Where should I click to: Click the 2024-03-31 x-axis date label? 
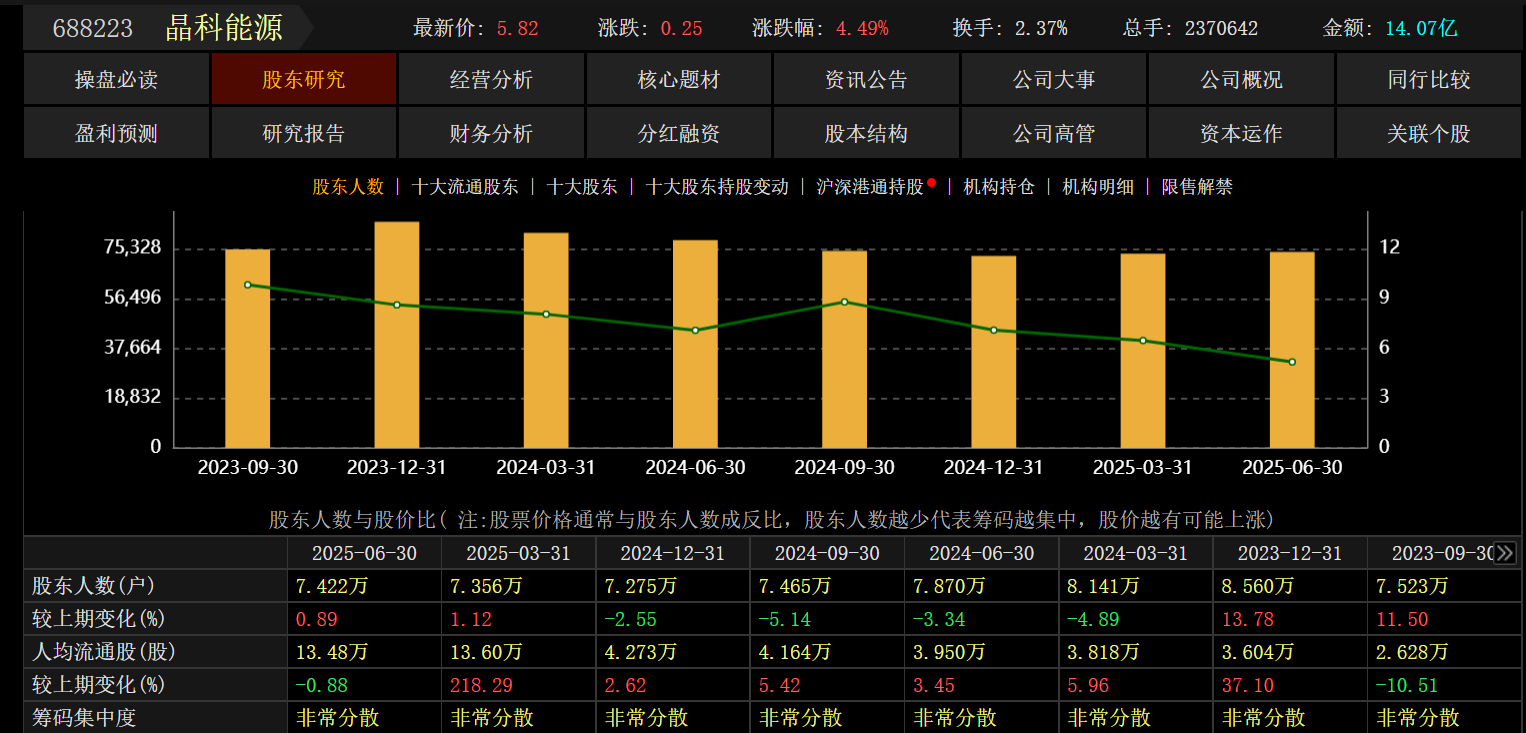pos(546,467)
